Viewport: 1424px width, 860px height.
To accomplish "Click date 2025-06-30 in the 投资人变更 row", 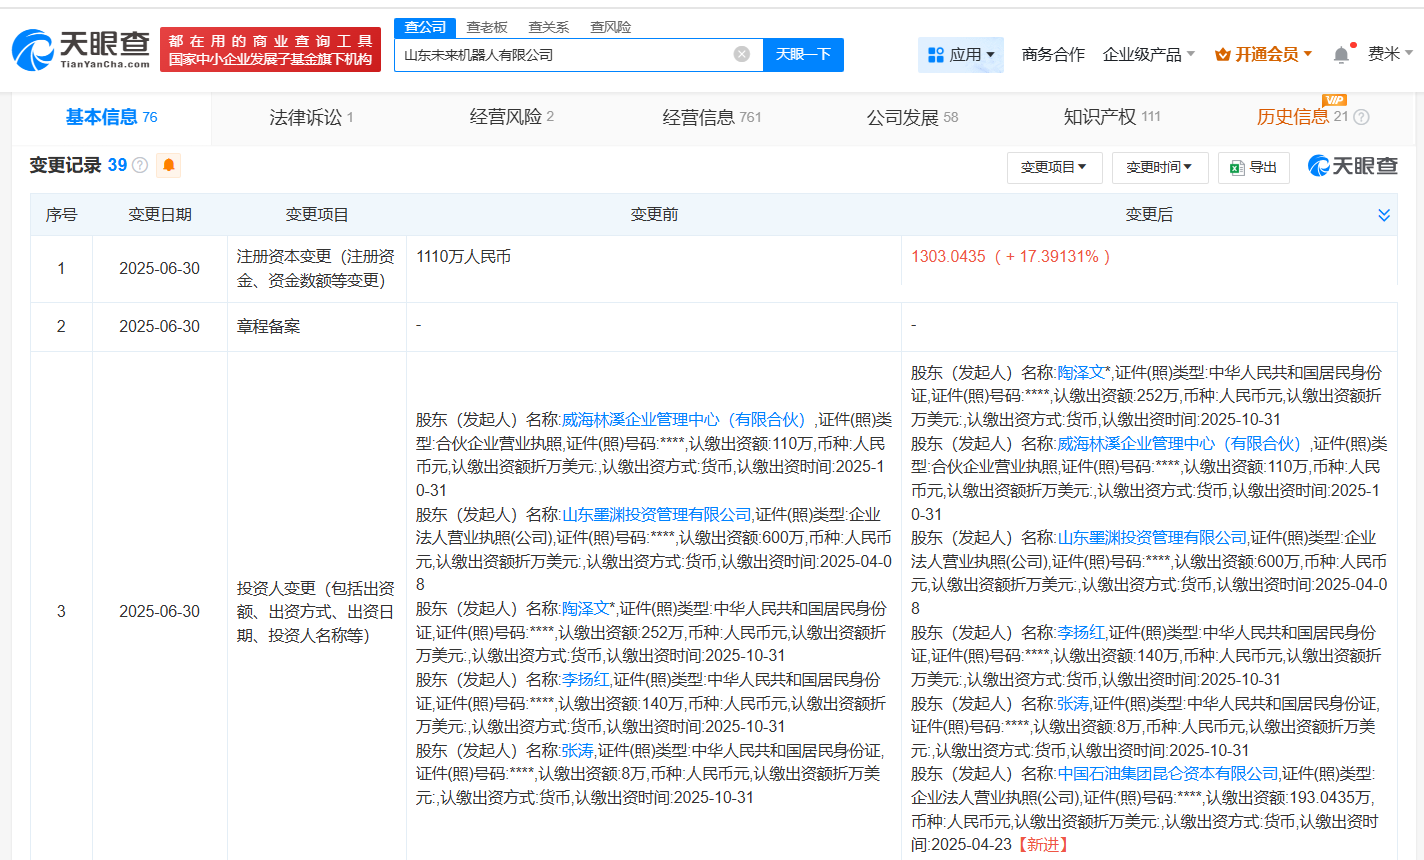I will [x=160, y=612].
